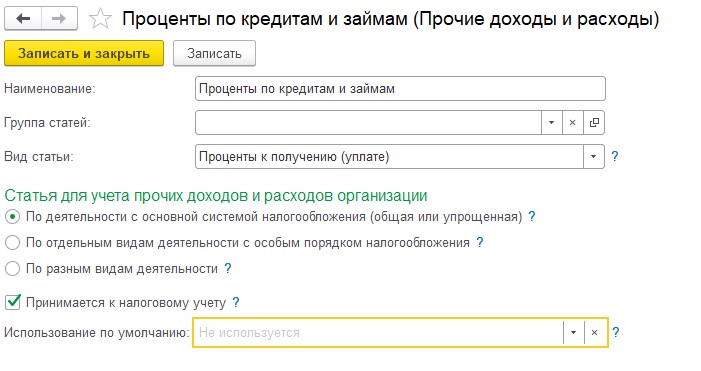Click the Записать и закрыть button
Screen dimensions: 701x371
point(84,53)
